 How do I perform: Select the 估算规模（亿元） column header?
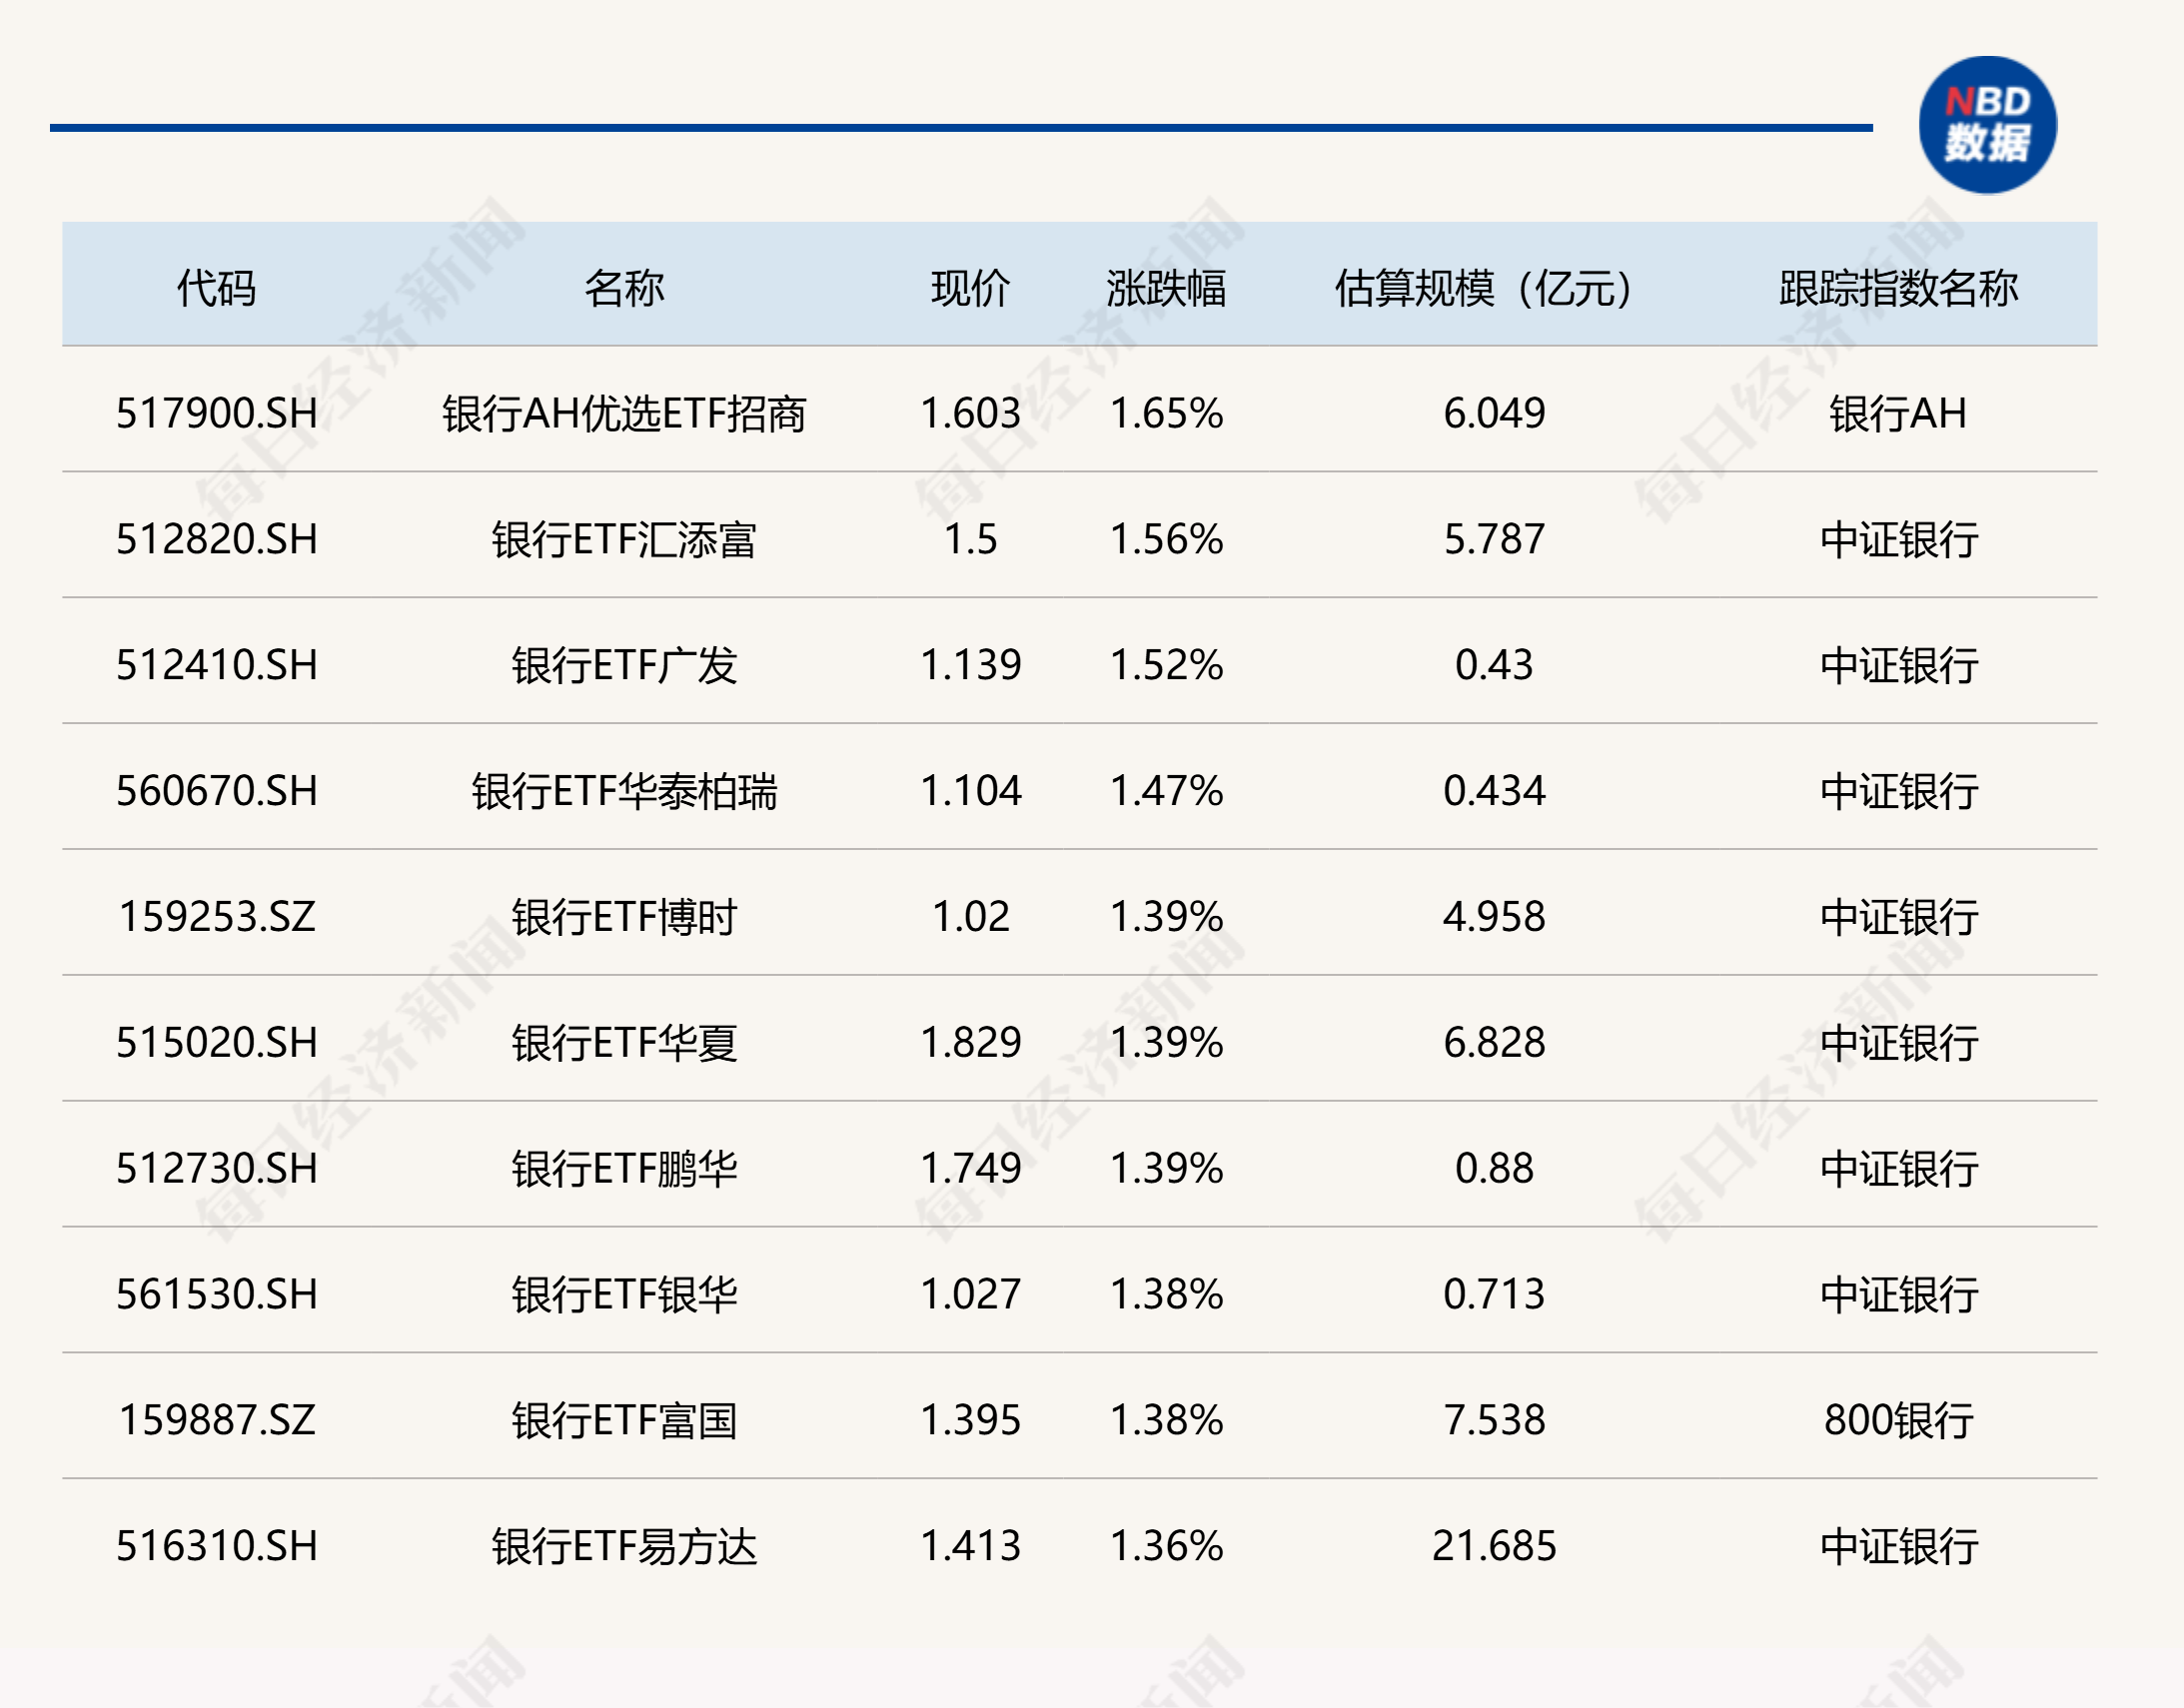(x=1484, y=288)
